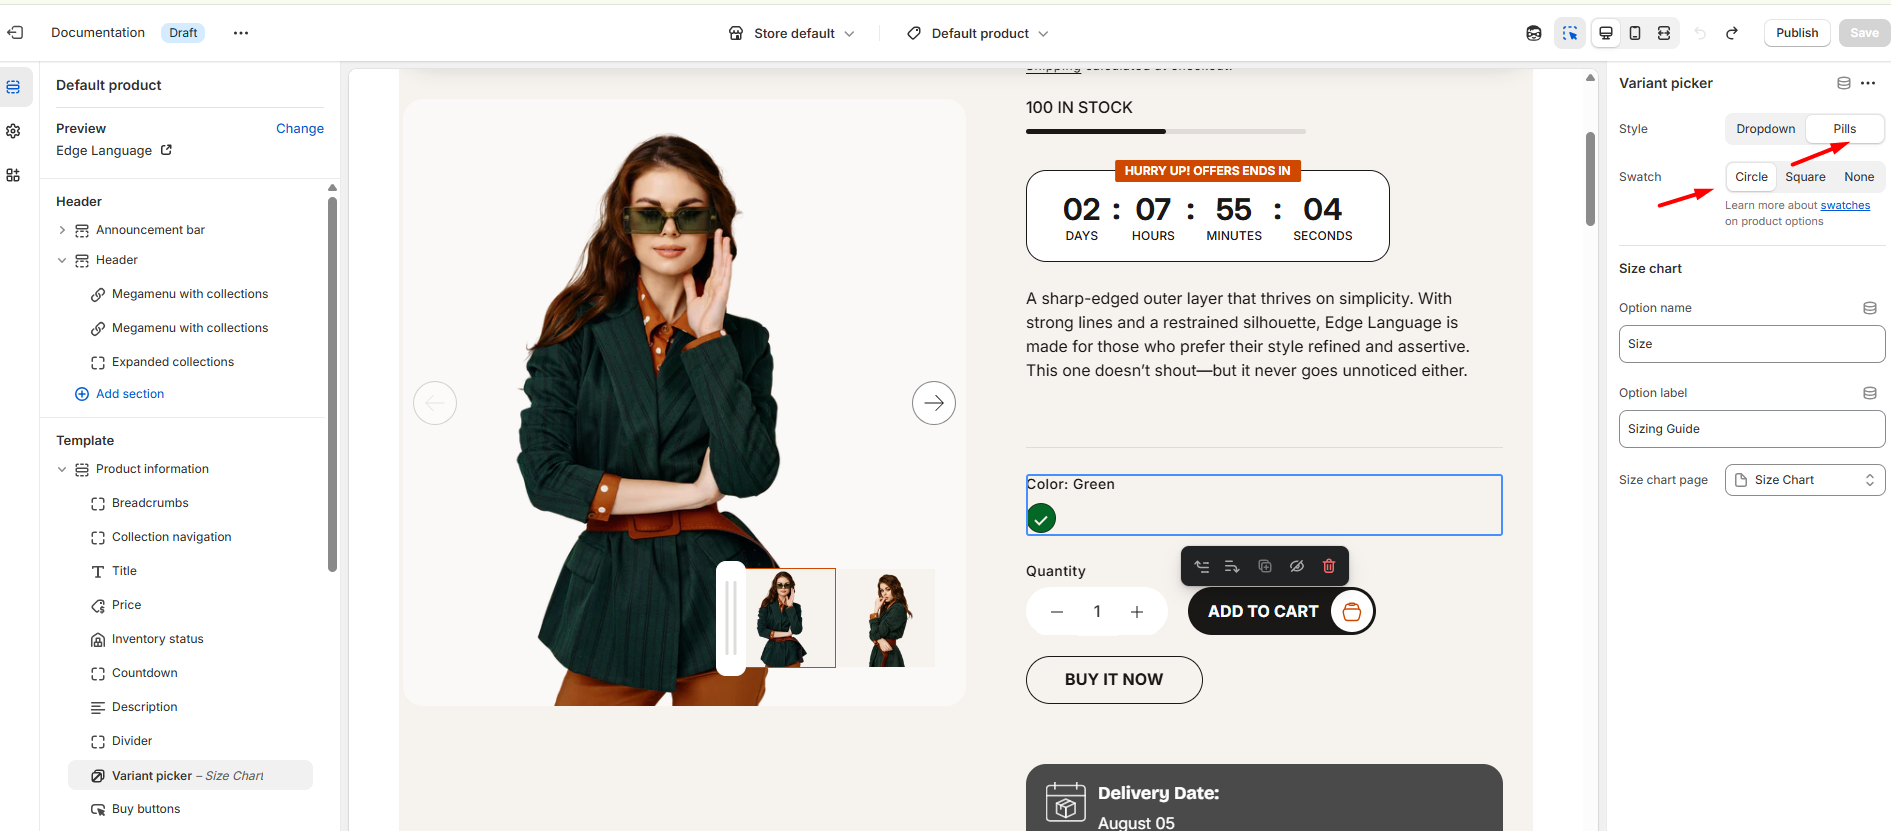Image resolution: width=1891 pixels, height=831 pixels.
Task: Open Size chart page selector
Action: click(x=1805, y=480)
